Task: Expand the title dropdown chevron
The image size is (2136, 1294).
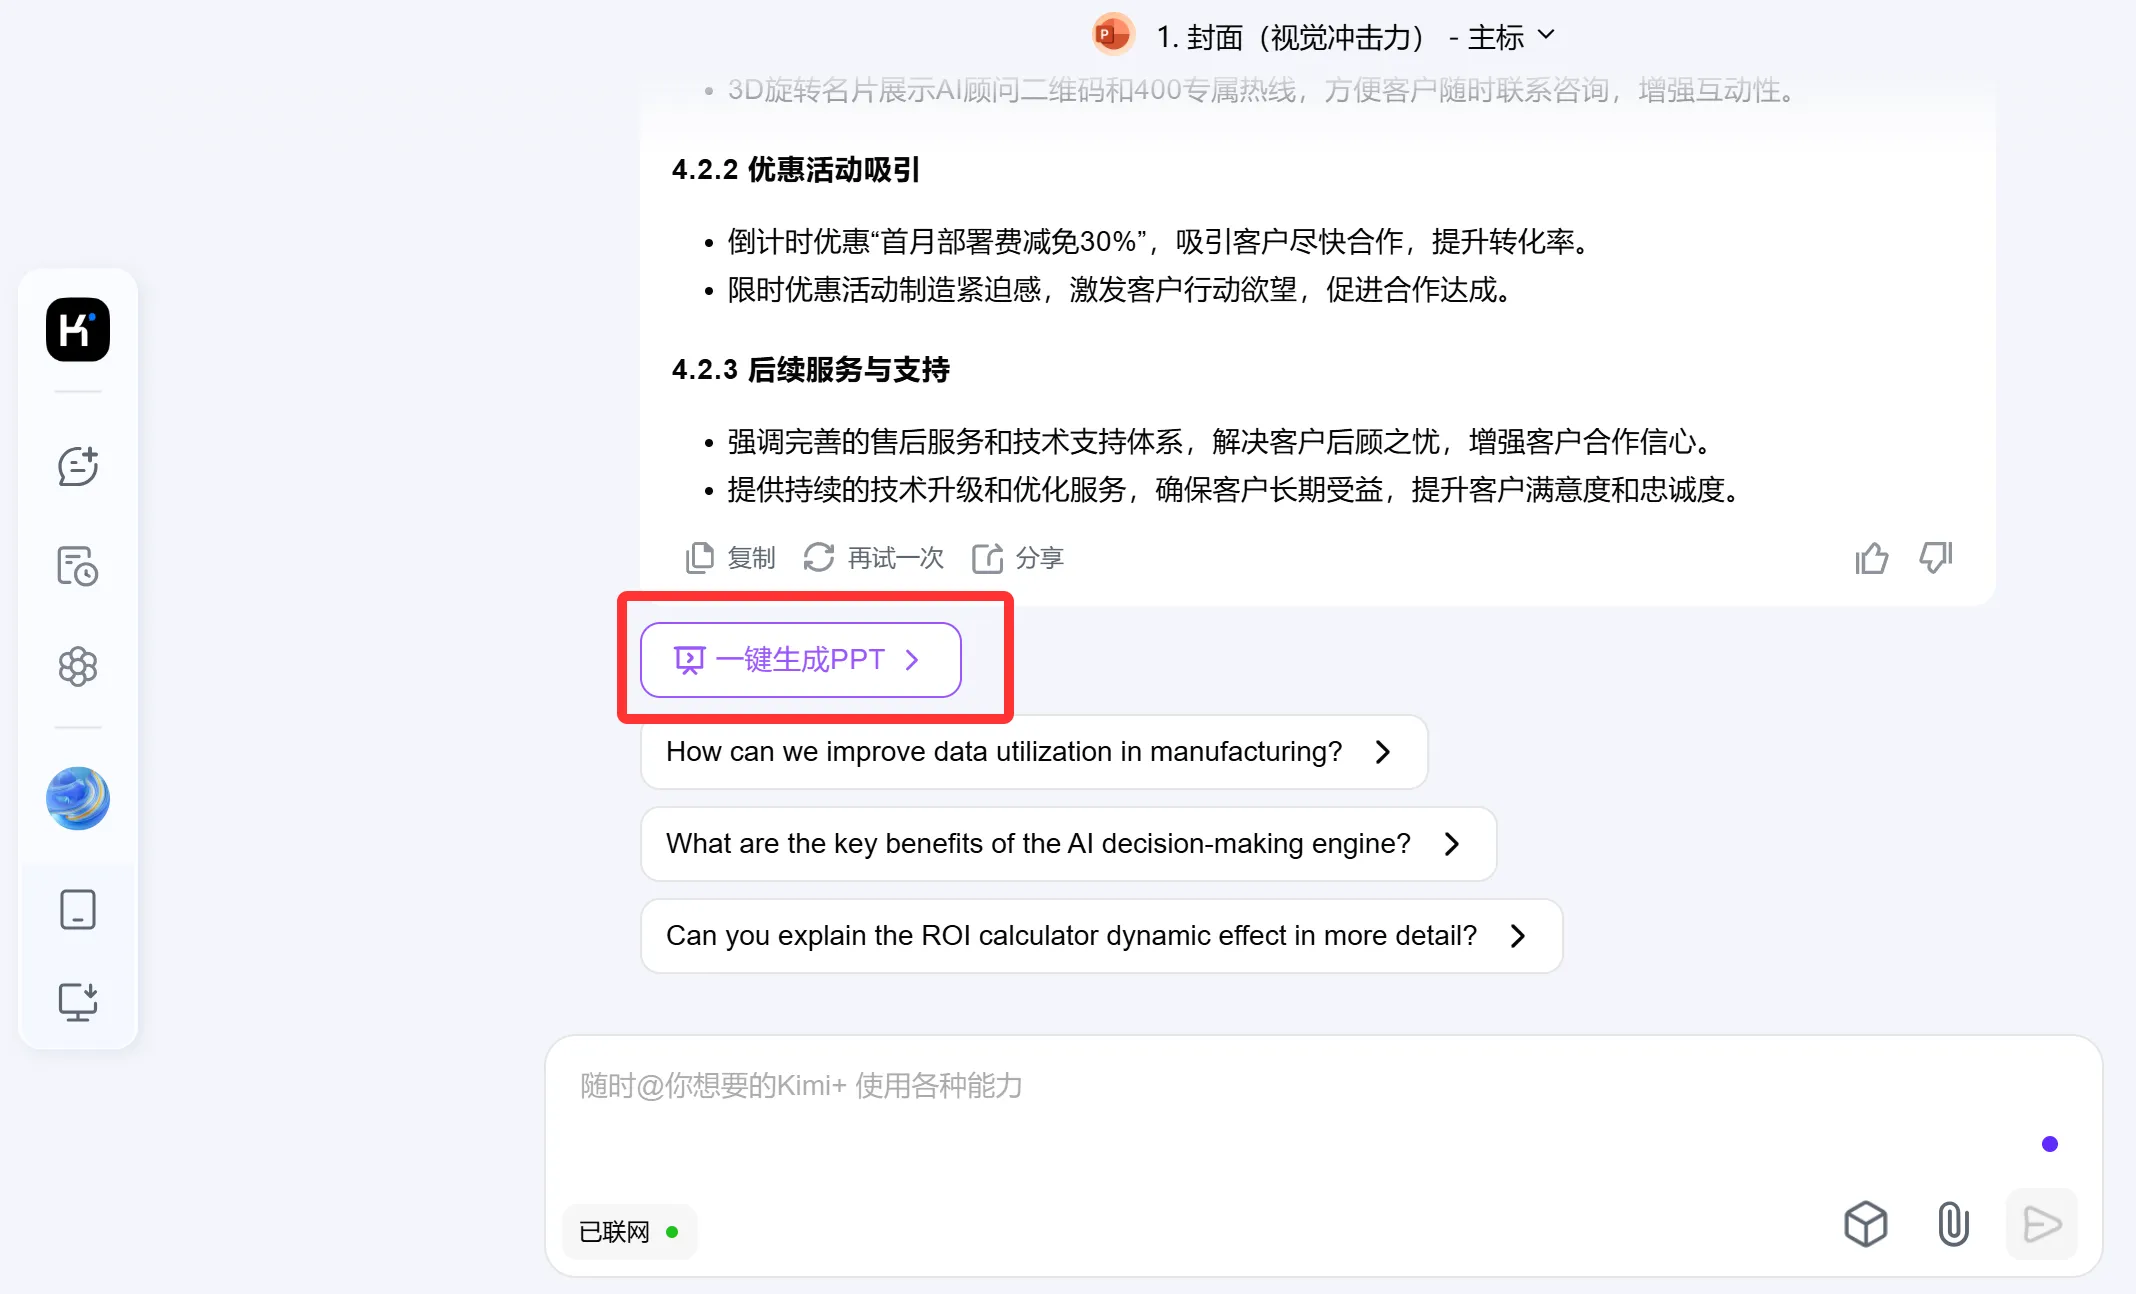Action: [x=1546, y=35]
